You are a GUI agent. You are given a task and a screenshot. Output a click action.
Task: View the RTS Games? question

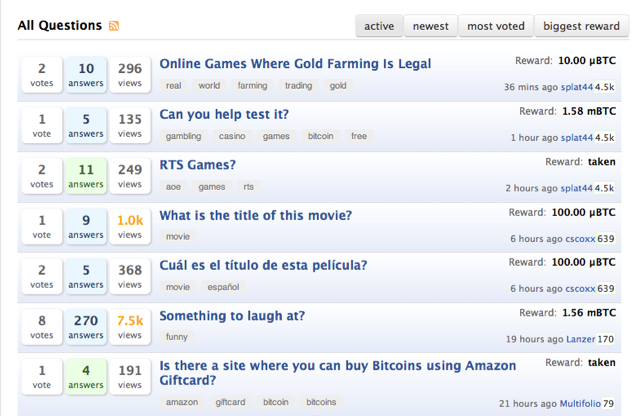click(197, 165)
